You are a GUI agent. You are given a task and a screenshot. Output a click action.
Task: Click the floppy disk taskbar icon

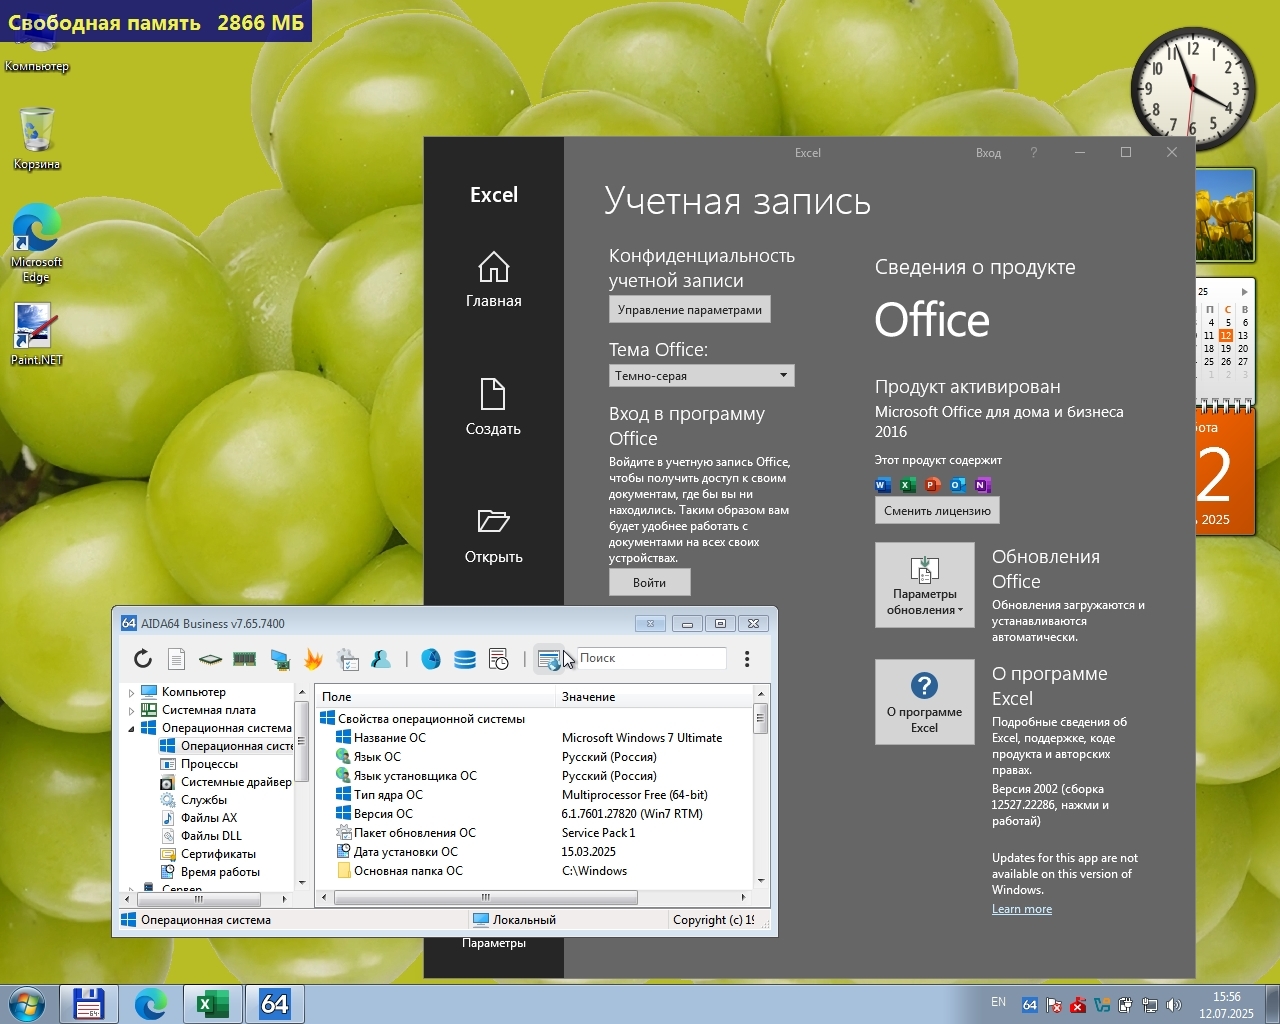[x=89, y=1004]
